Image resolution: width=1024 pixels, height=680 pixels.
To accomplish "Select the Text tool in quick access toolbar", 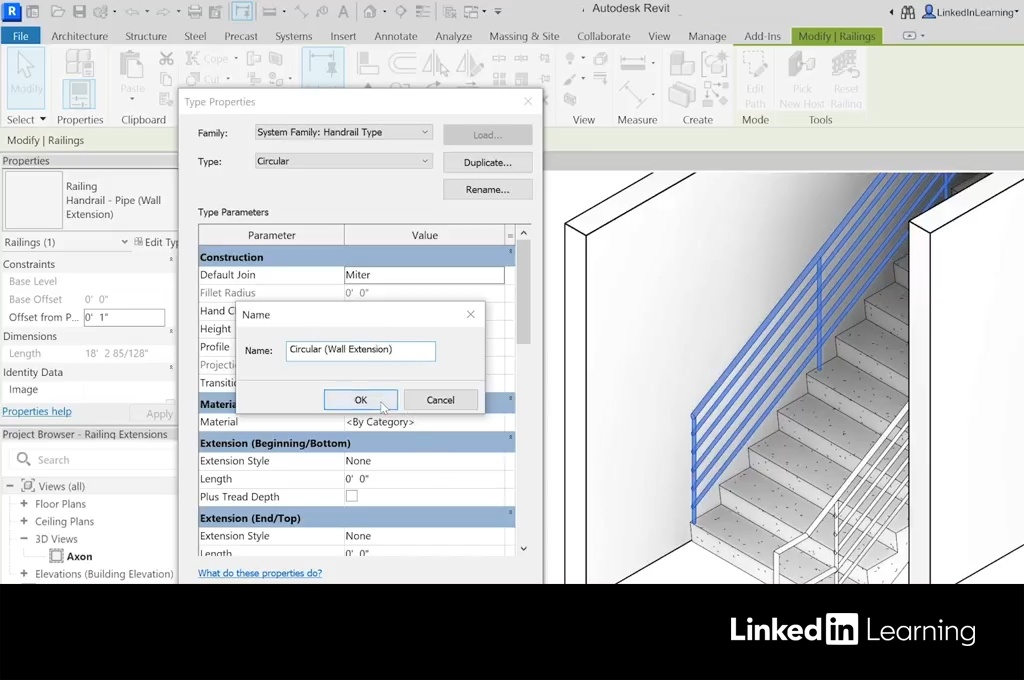I will coord(343,12).
